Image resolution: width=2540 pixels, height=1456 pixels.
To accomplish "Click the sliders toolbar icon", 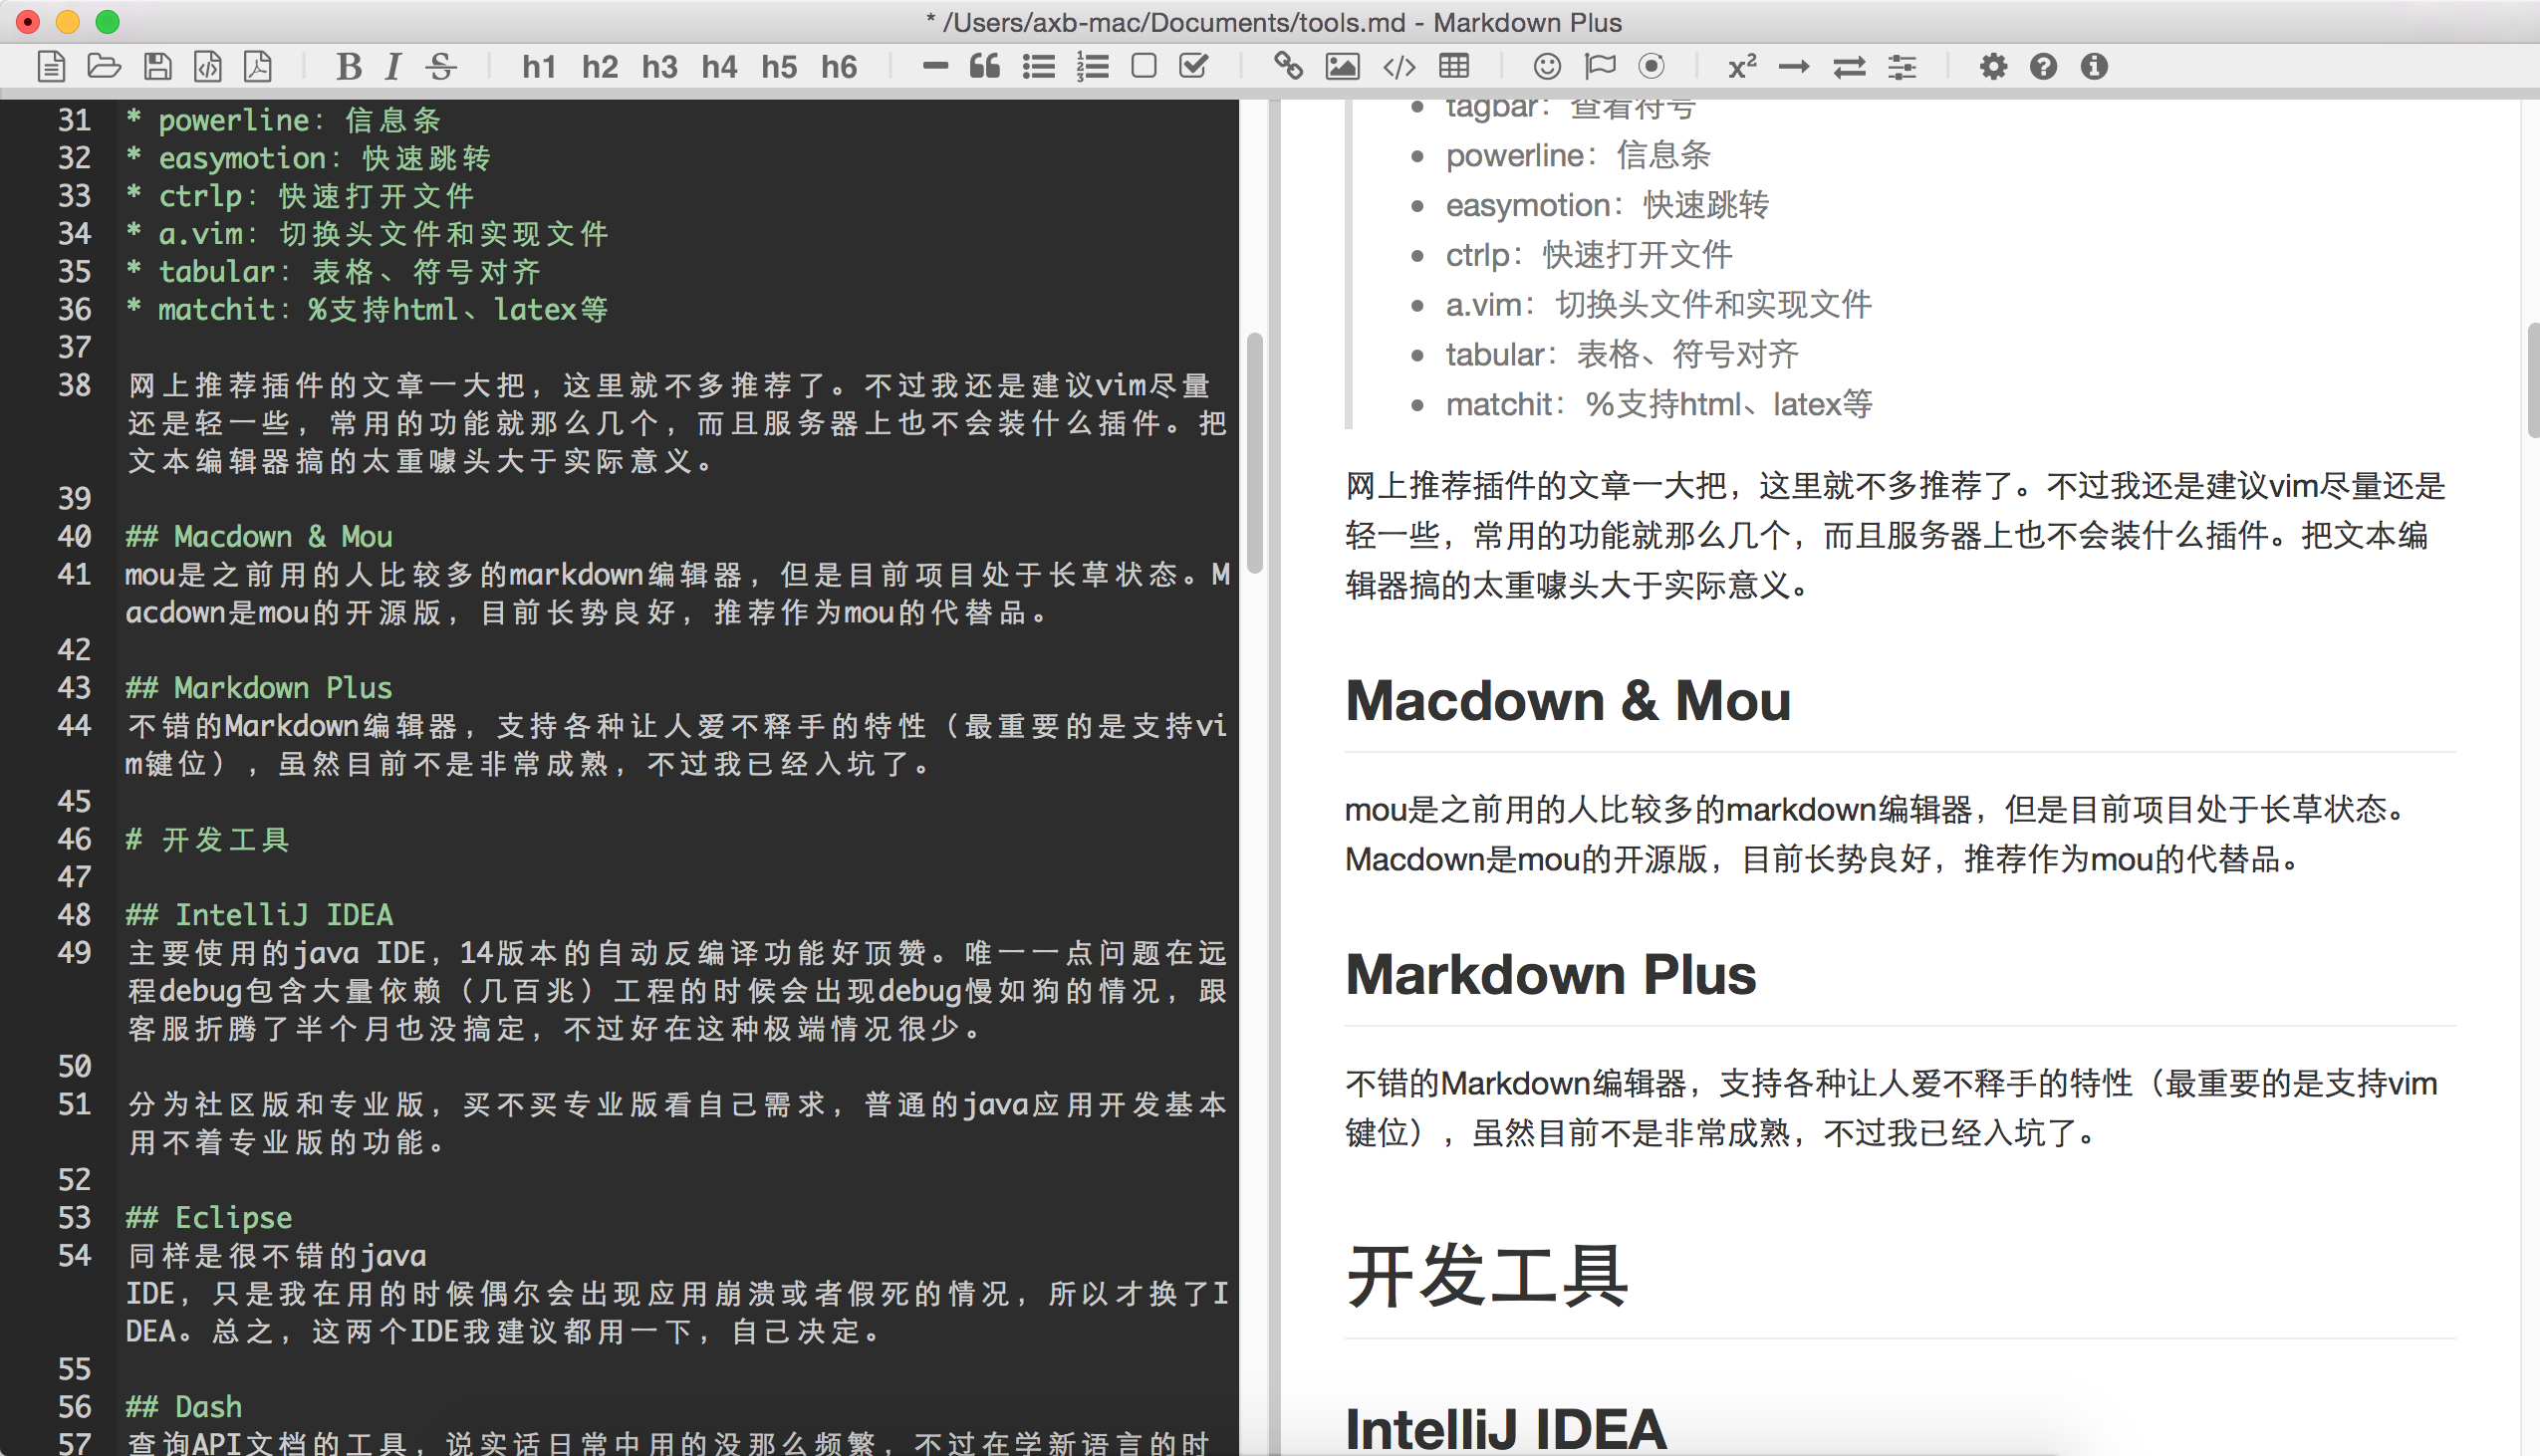I will (x=1902, y=67).
